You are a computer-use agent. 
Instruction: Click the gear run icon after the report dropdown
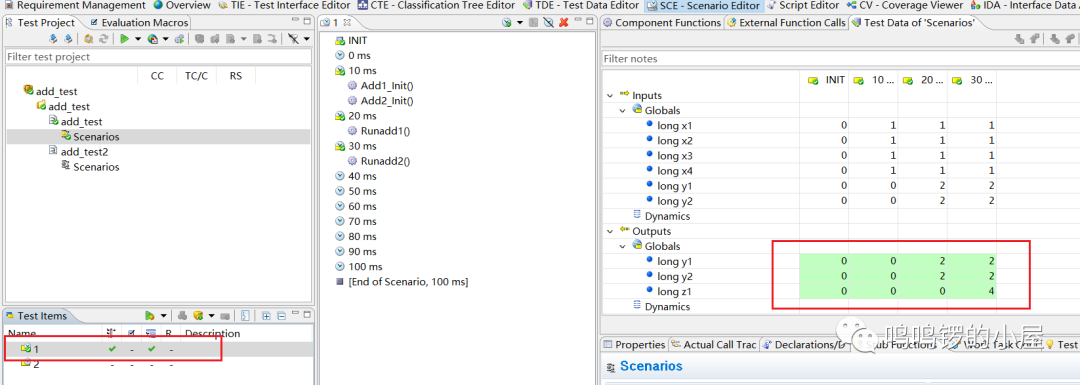[179, 39]
